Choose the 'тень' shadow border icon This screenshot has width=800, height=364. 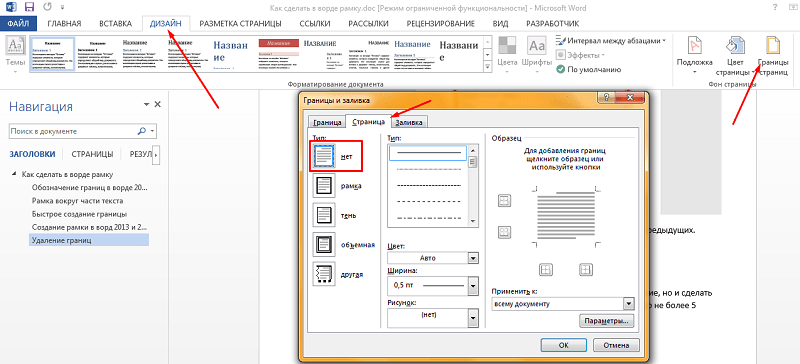pos(323,215)
